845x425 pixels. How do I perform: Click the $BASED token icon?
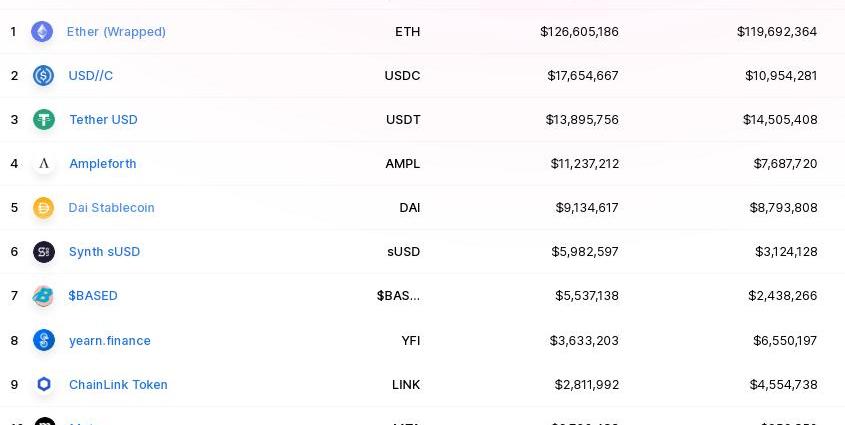pyautogui.click(x=43, y=296)
